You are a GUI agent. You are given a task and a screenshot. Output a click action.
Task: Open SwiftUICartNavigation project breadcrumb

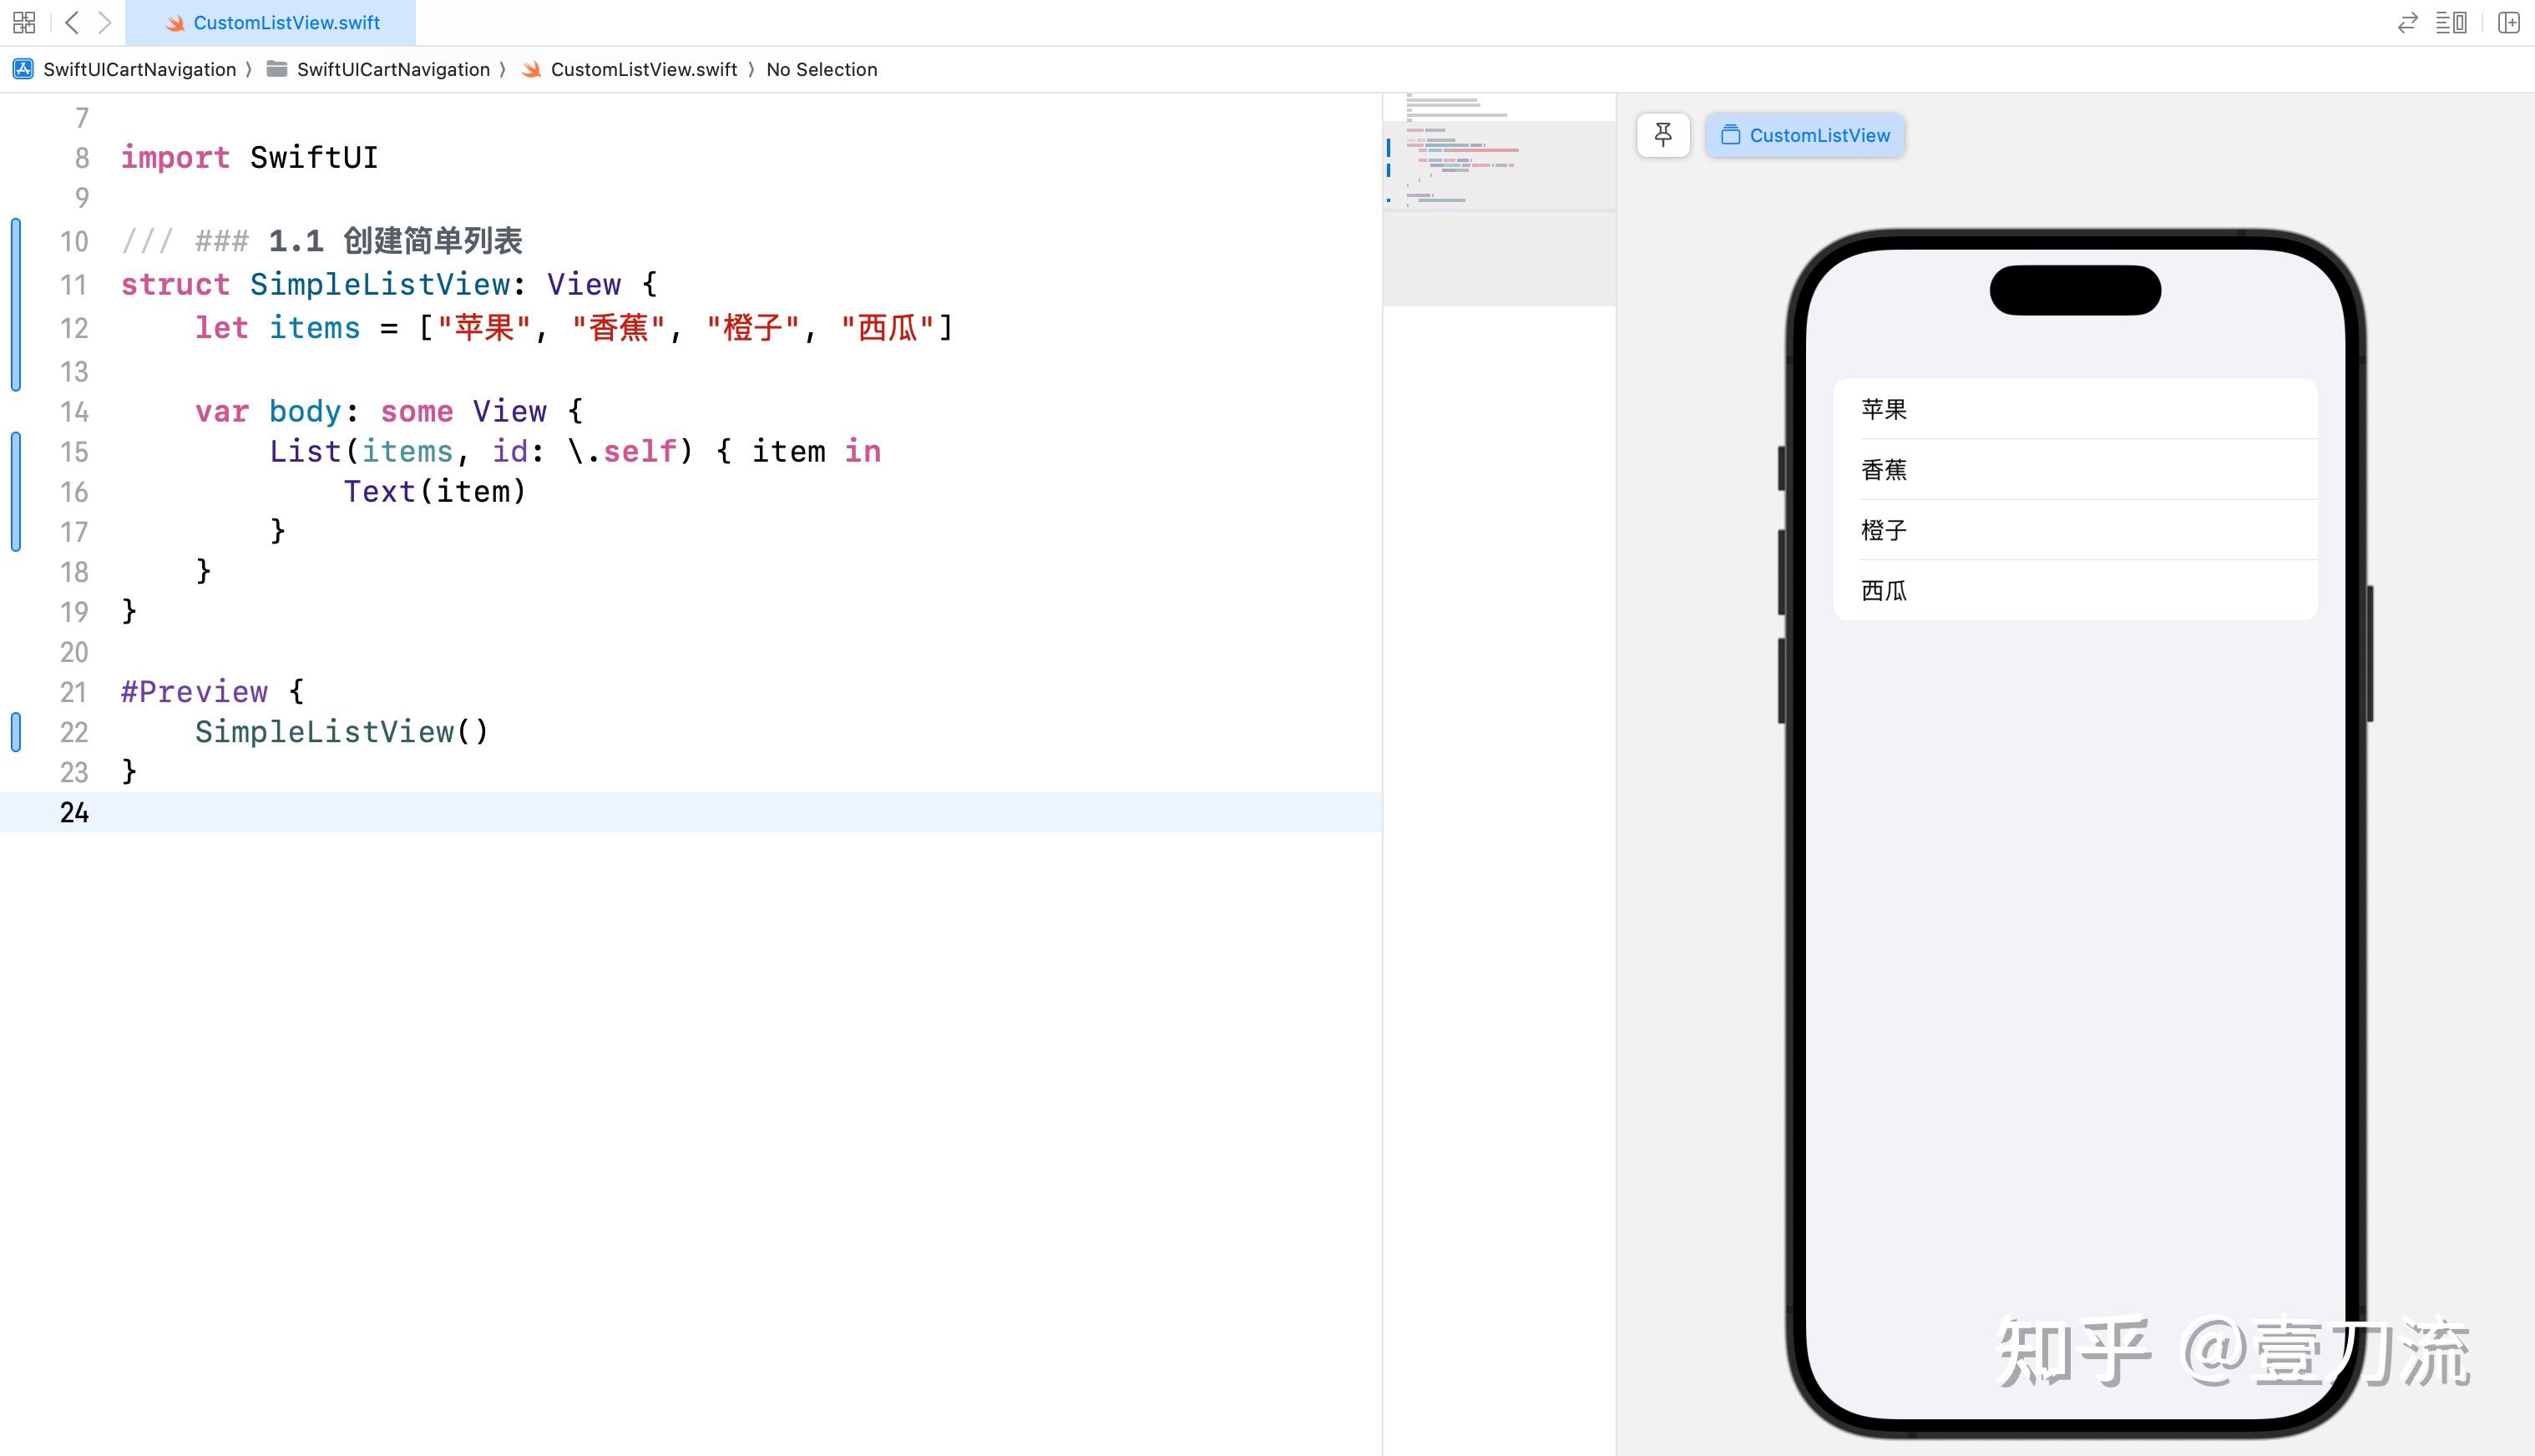tap(139, 69)
